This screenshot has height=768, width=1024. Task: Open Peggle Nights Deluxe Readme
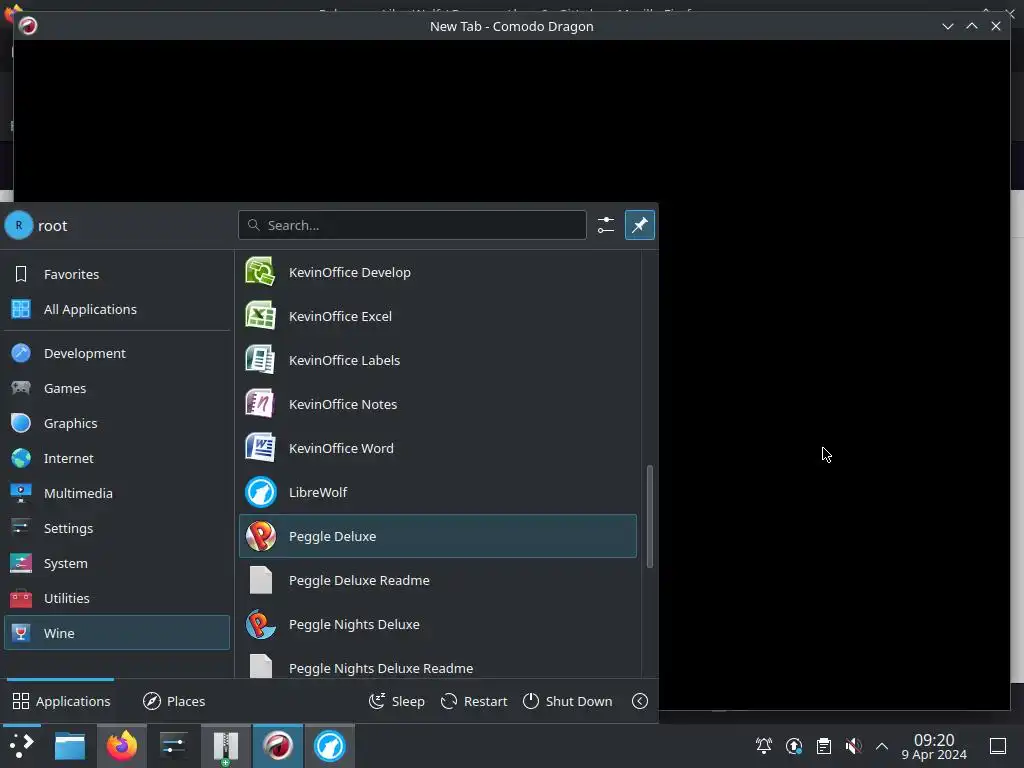[438, 664]
